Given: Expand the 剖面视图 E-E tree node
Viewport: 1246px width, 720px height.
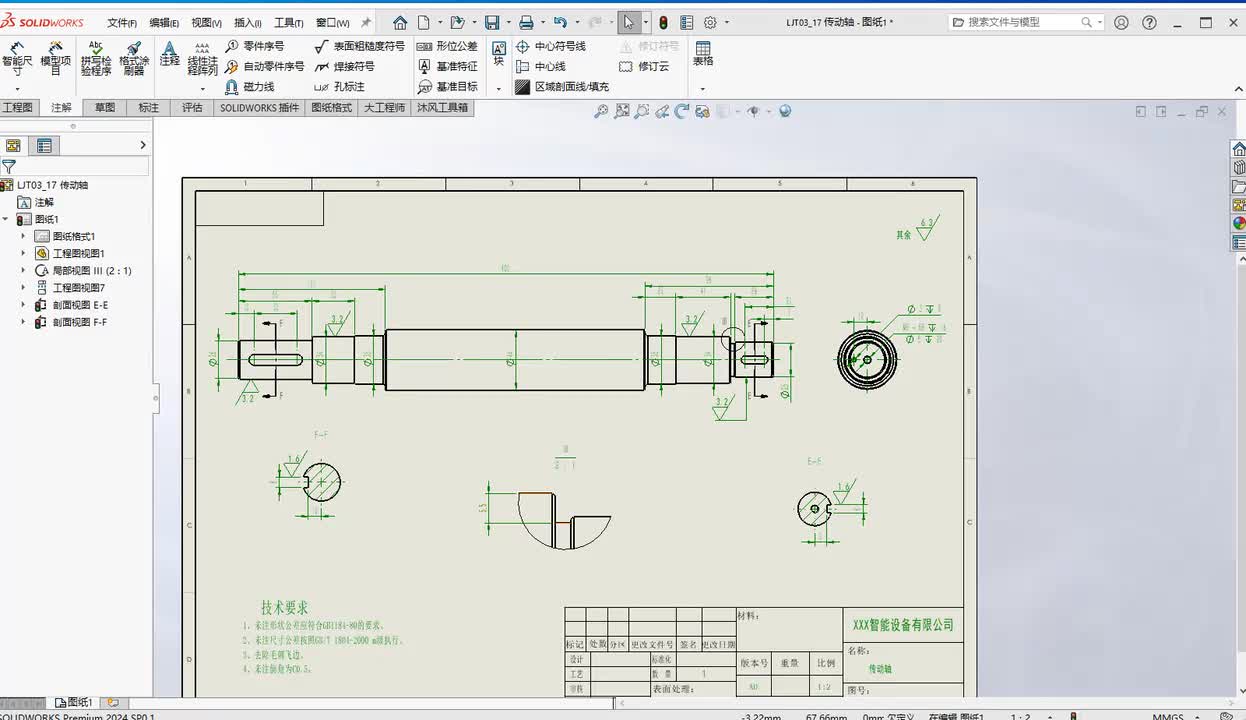Looking at the screenshot, I should click(23, 305).
